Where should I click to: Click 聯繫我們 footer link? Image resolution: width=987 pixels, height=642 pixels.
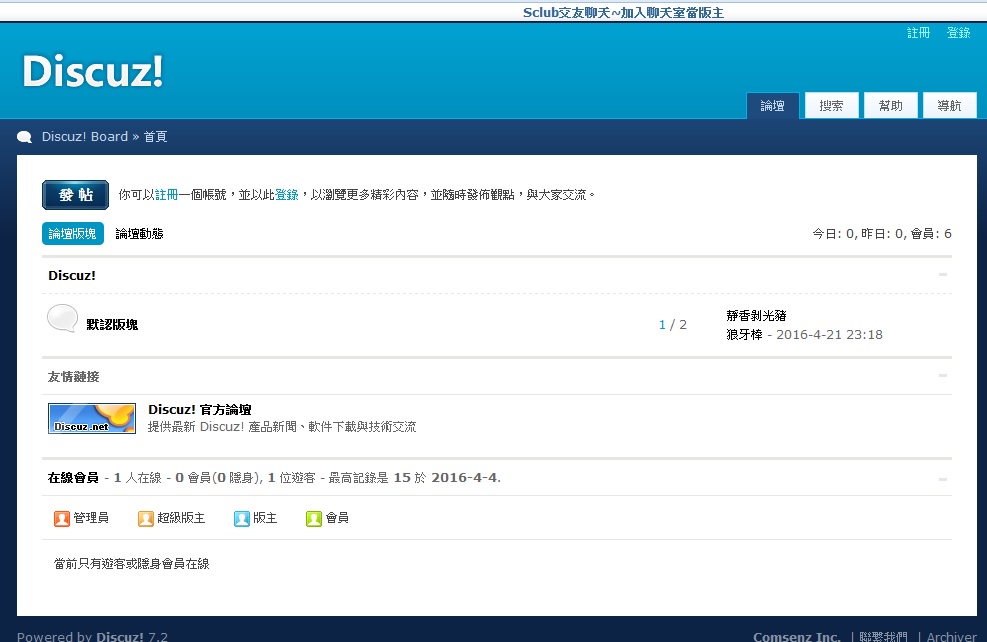[x=883, y=636]
